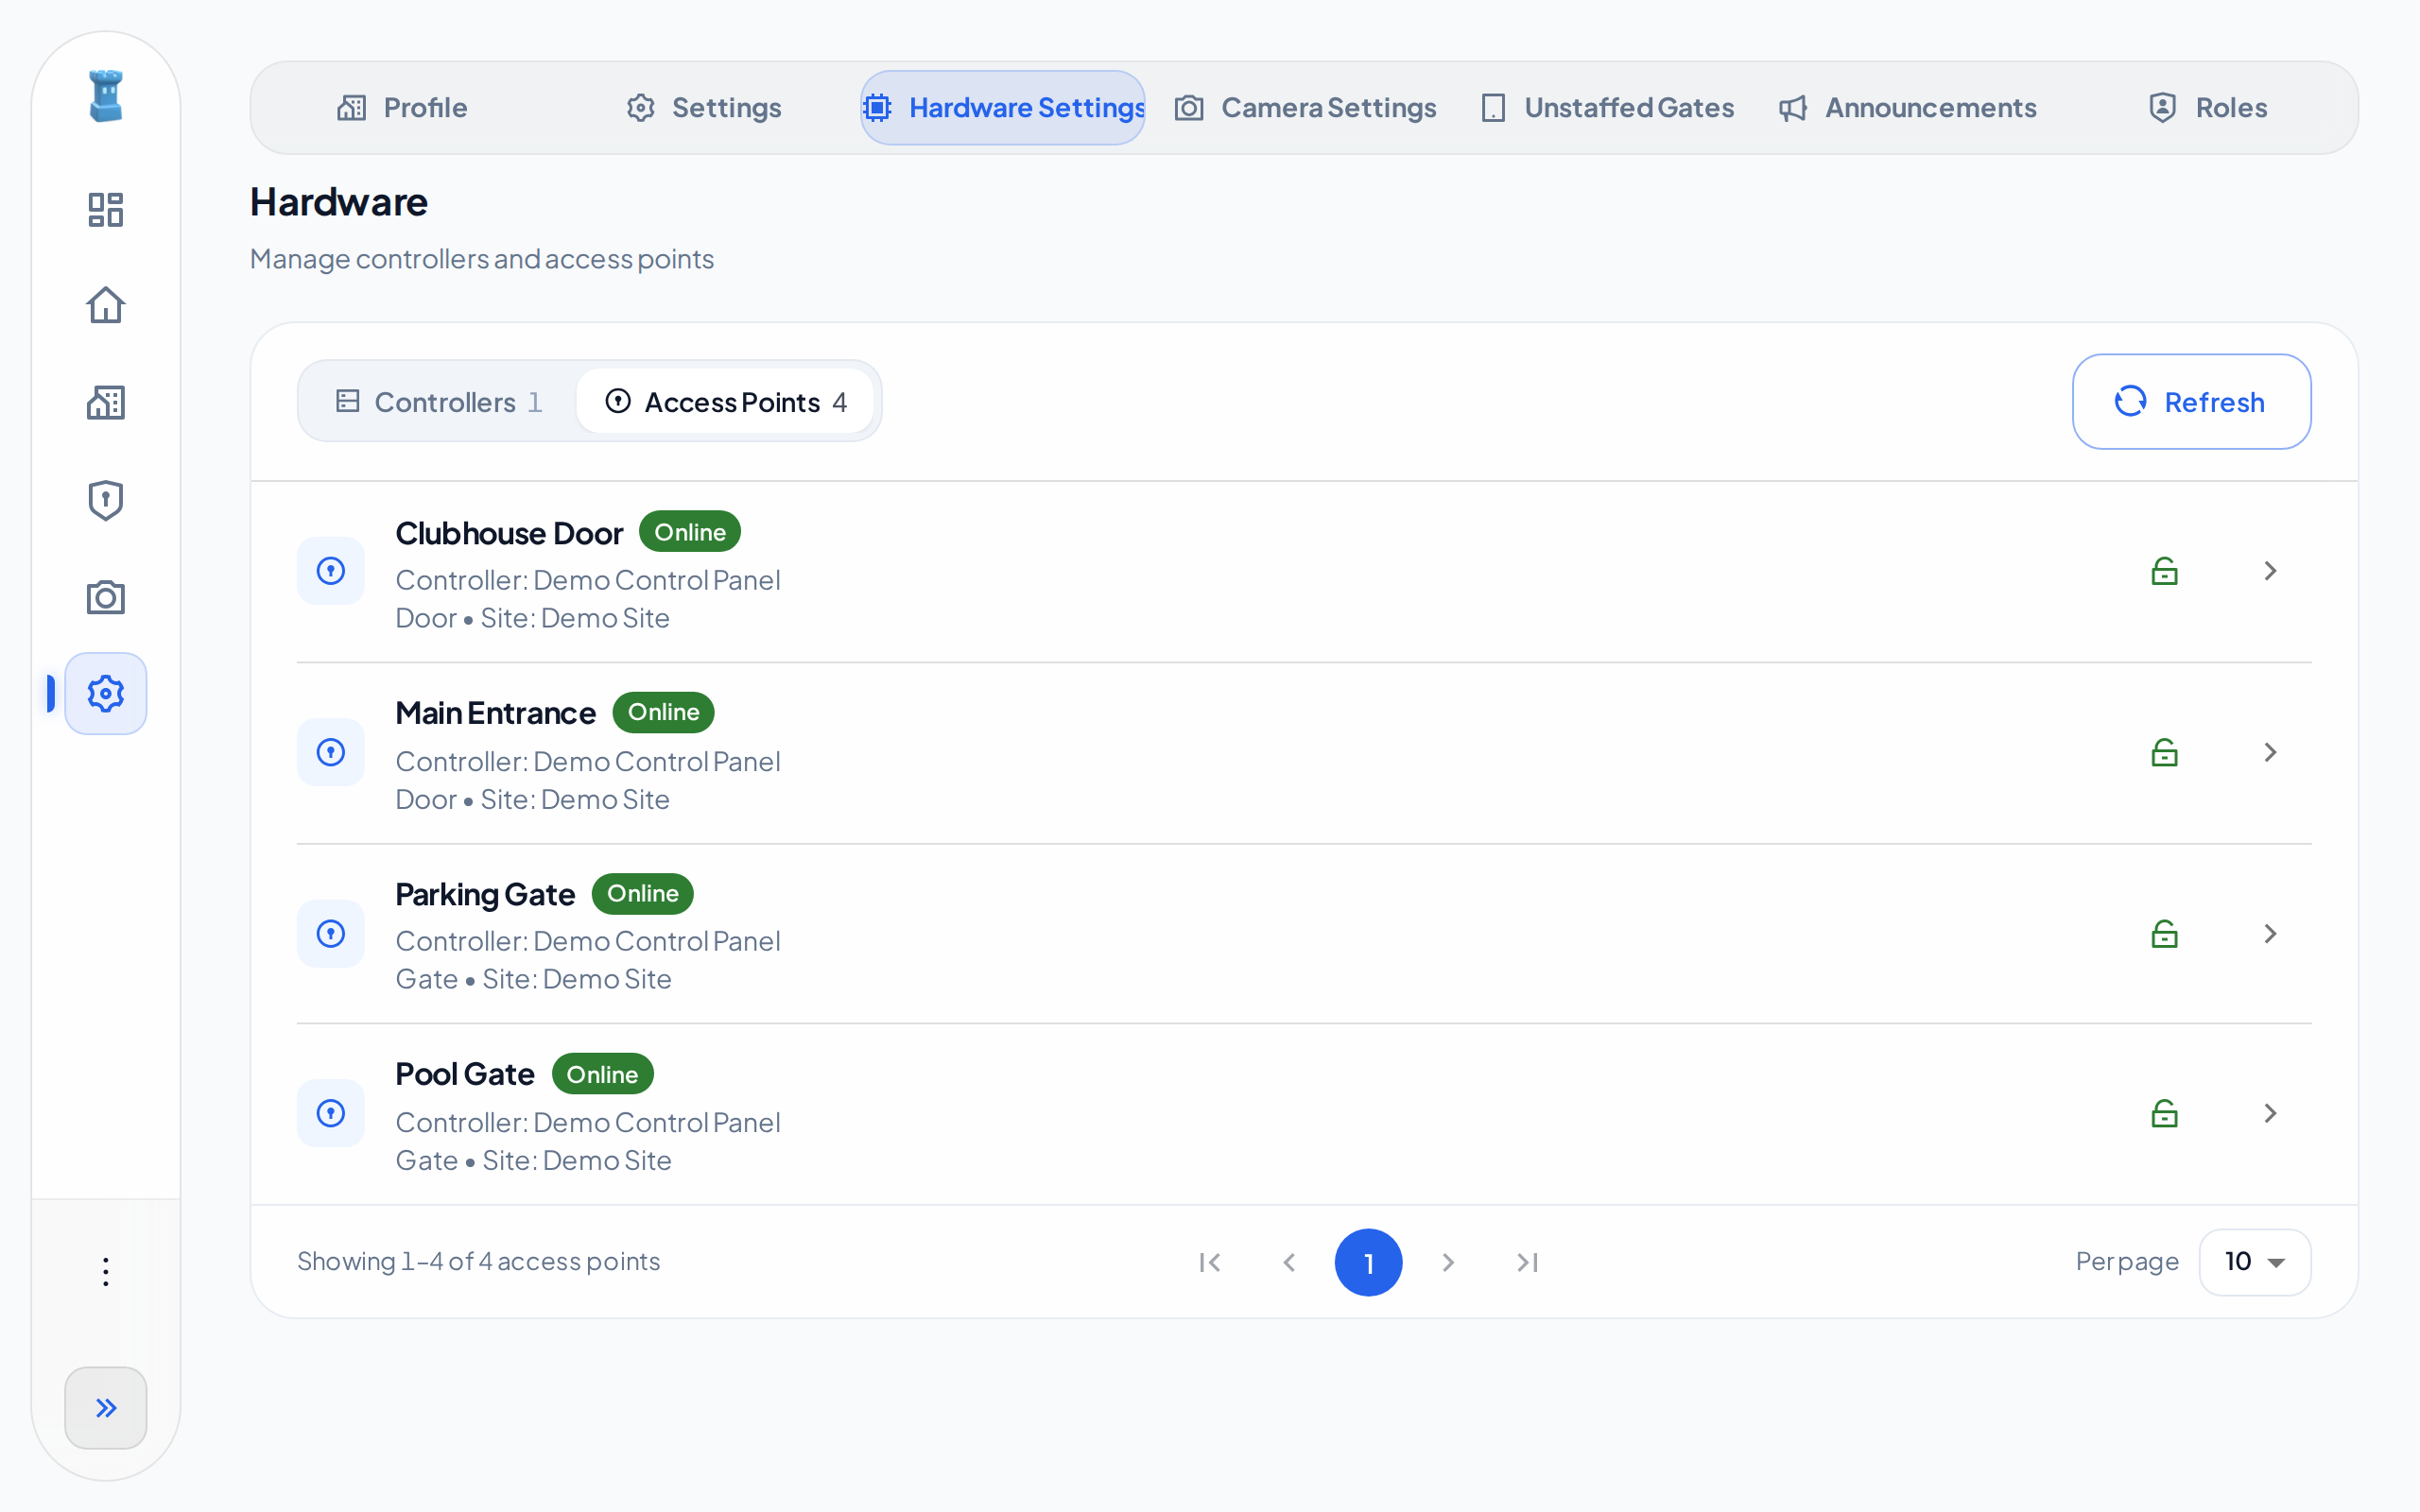Open the Camera Settings tab
Viewport: 2420px width, 1512px height.
1305,108
